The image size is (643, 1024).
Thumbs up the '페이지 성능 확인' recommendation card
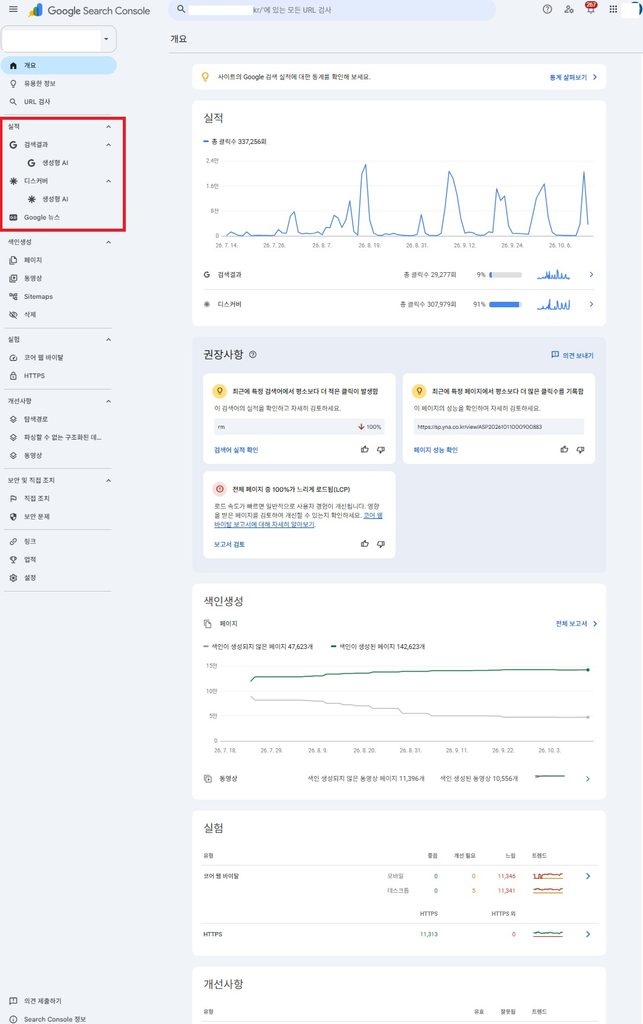(564, 449)
